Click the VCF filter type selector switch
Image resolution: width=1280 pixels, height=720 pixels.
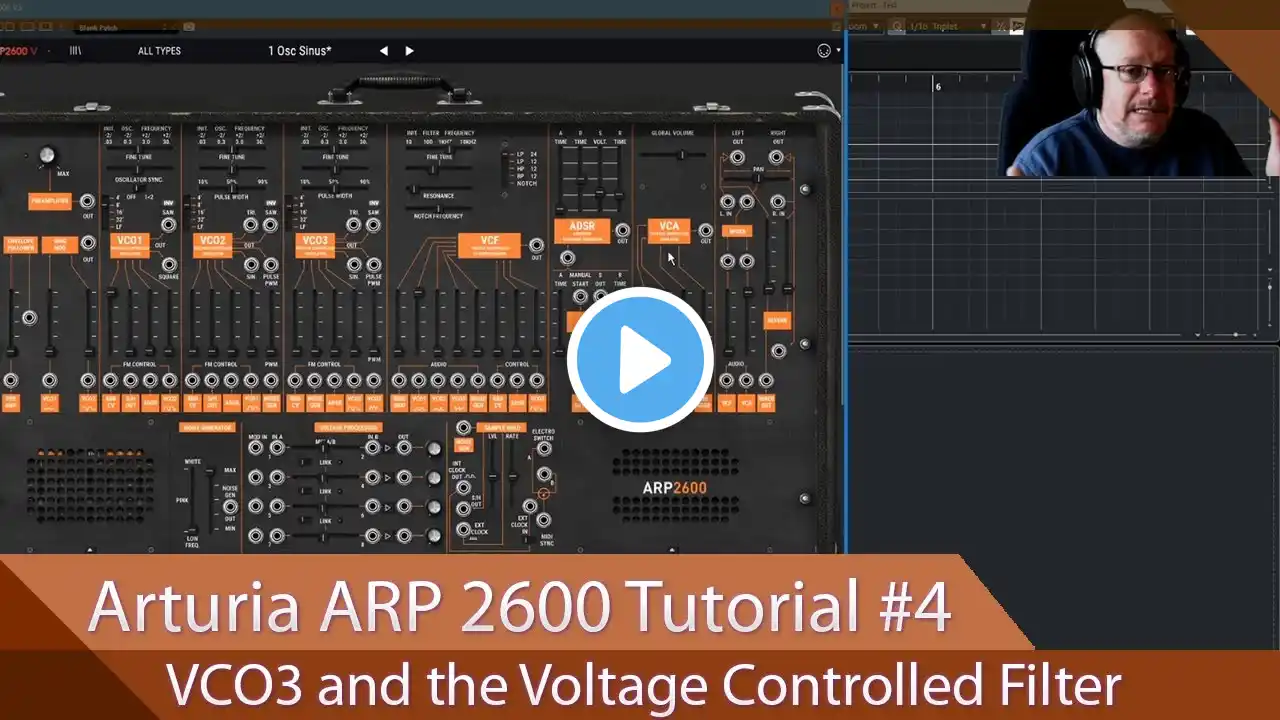click(x=504, y=168)
